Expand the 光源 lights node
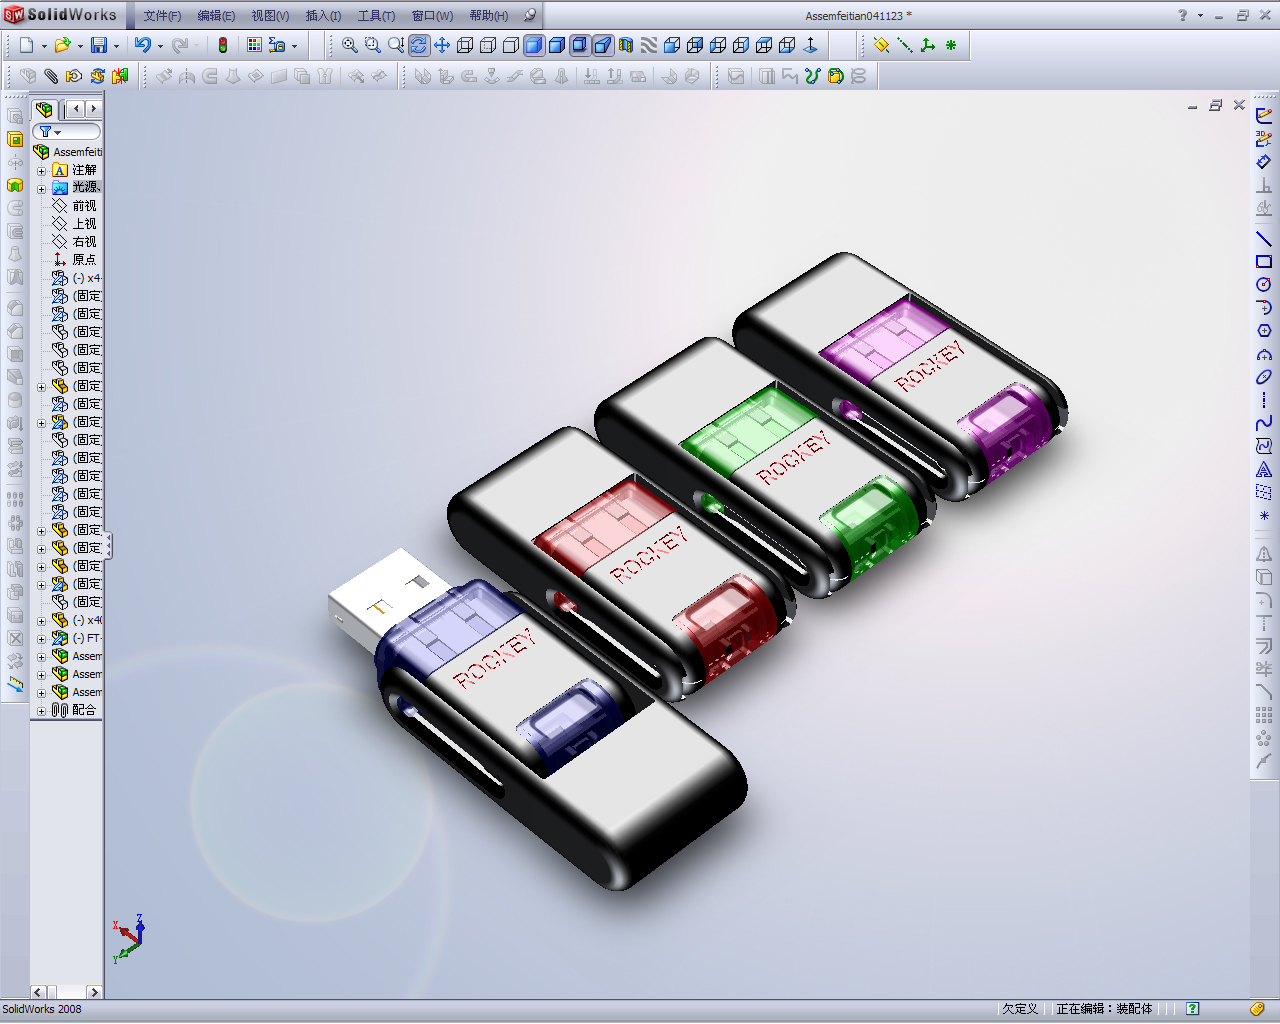This screenshot has width=1280, height=1024. [42, 189]
